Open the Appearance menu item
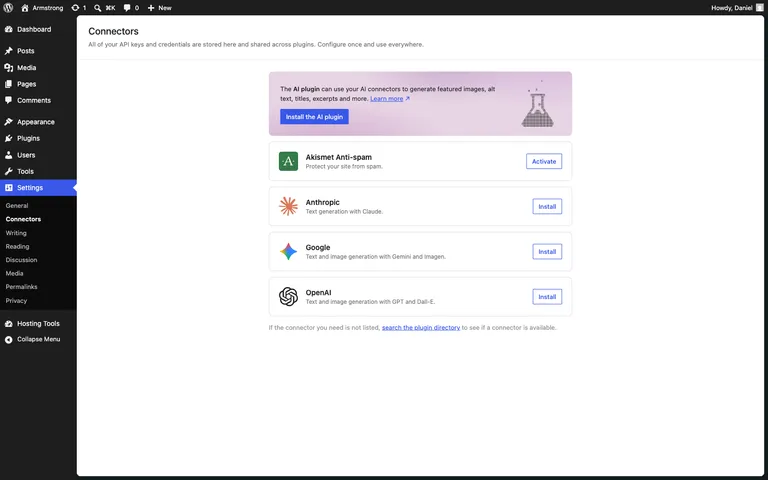768x480 pixels. pyautogui.click(x=38, y=122)
